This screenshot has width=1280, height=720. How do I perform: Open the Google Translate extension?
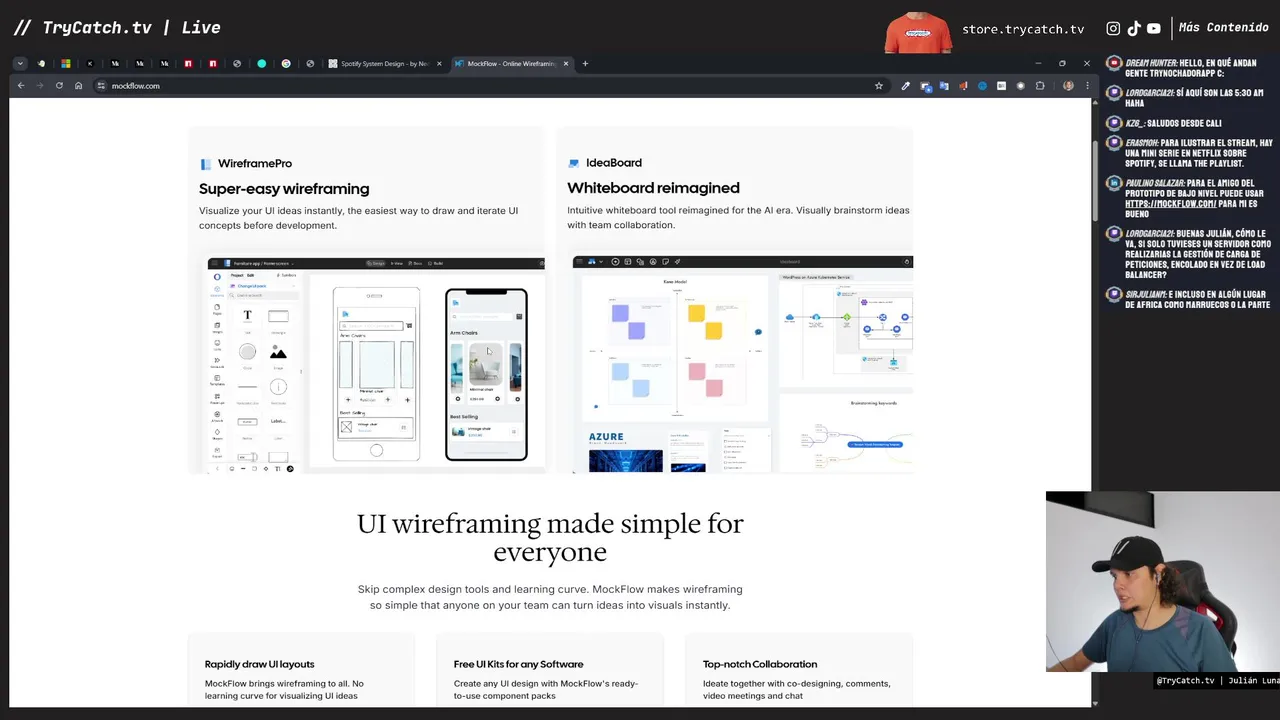pos(944,86)
